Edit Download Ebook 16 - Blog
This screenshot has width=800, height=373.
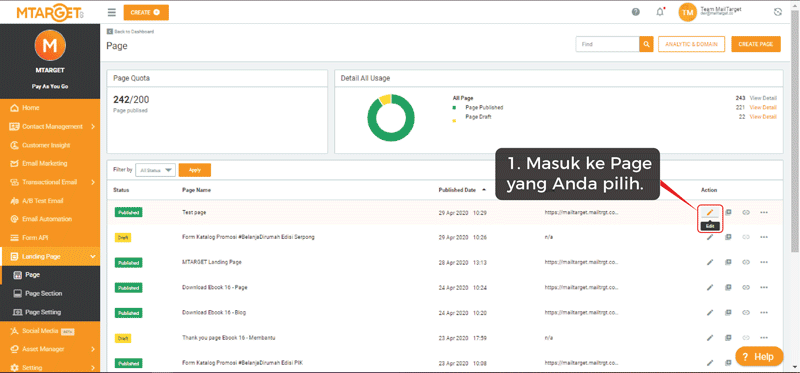point(710,312)
